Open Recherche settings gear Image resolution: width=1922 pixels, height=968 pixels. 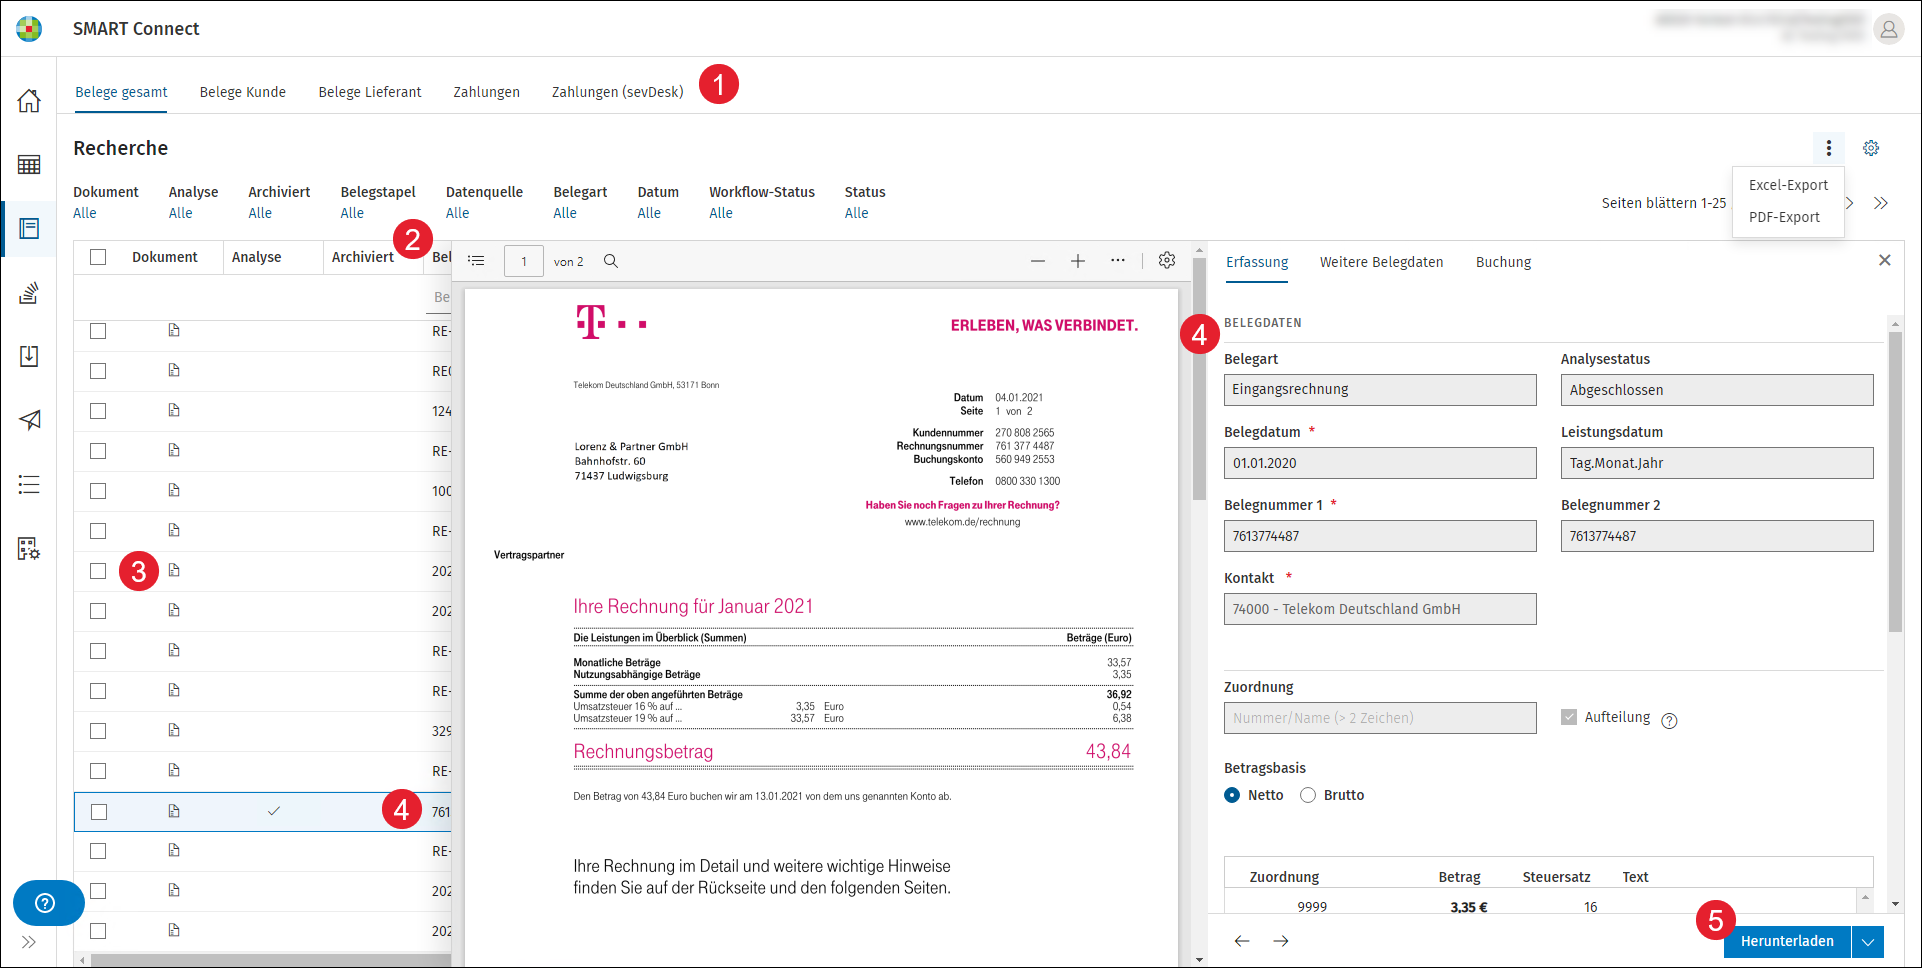point(1871,148)
